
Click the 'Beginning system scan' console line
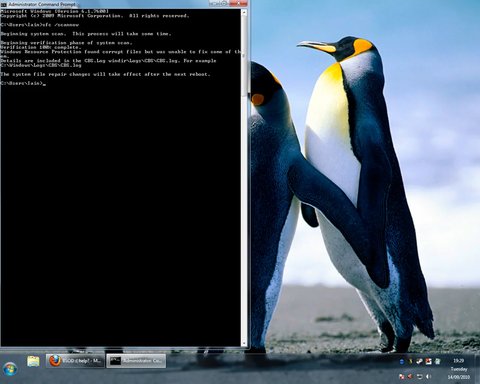pyautogui.click(x=86, y=34)
